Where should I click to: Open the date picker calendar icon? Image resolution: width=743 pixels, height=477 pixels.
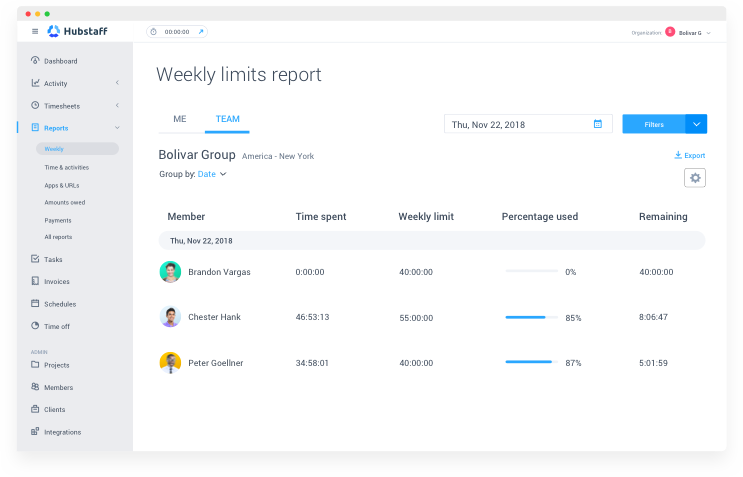(598, 124)
